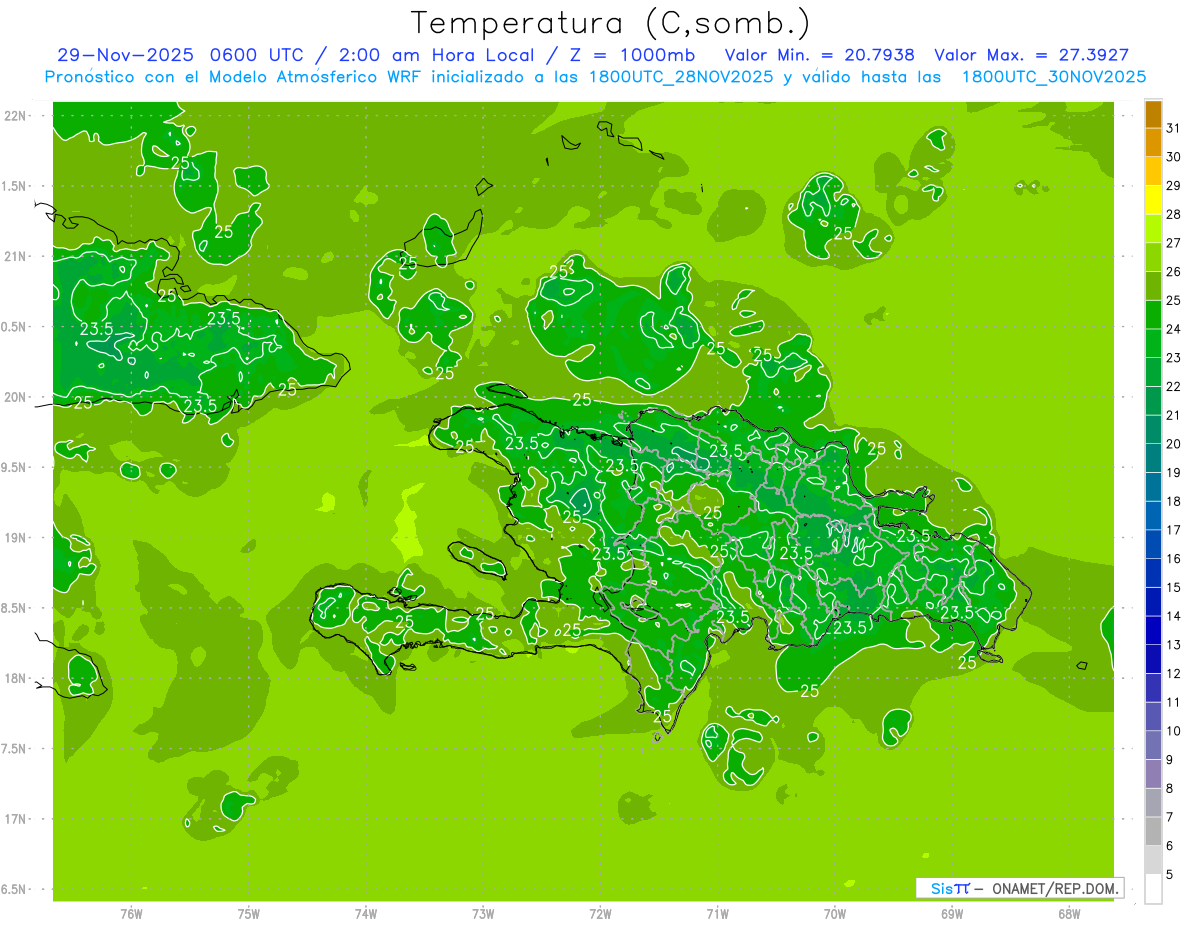This screenshot has width=1200, height=927.
Task: Click the '0.5N' latitude axis label
Action: (14, 327)
